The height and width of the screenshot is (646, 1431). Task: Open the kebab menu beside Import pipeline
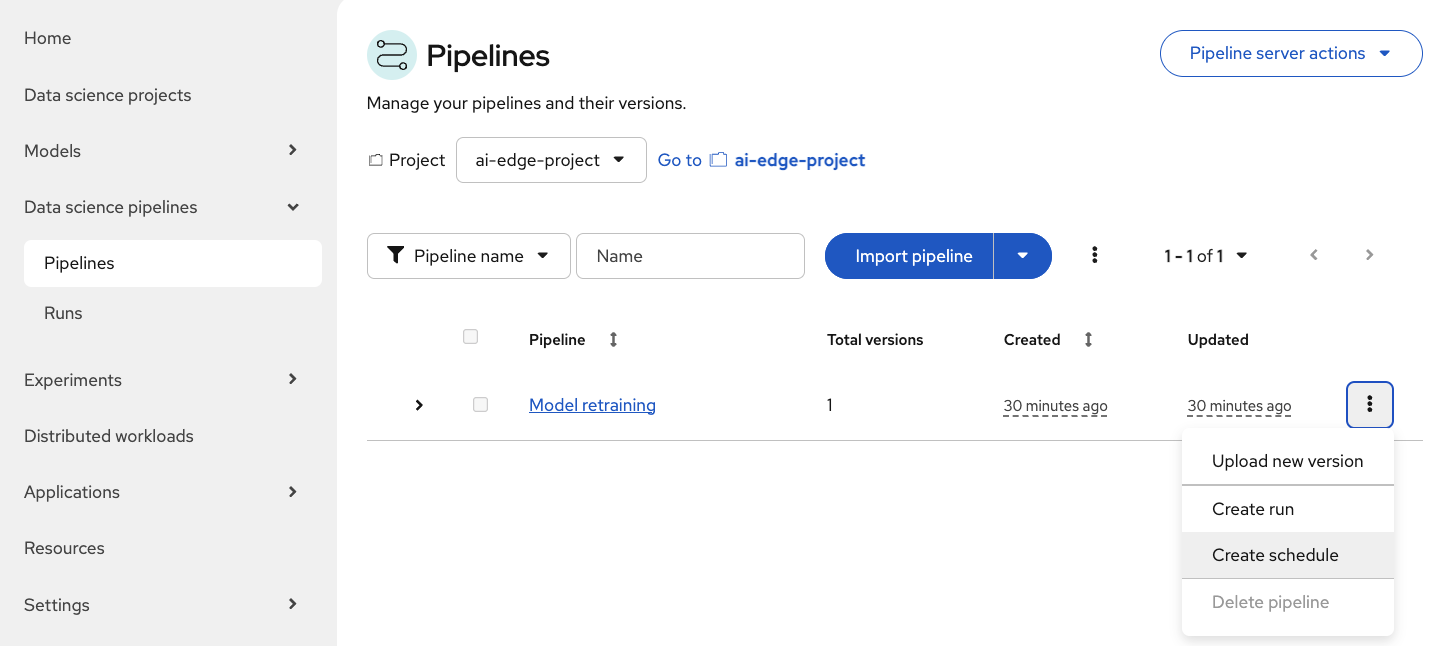click(1095, 256)
